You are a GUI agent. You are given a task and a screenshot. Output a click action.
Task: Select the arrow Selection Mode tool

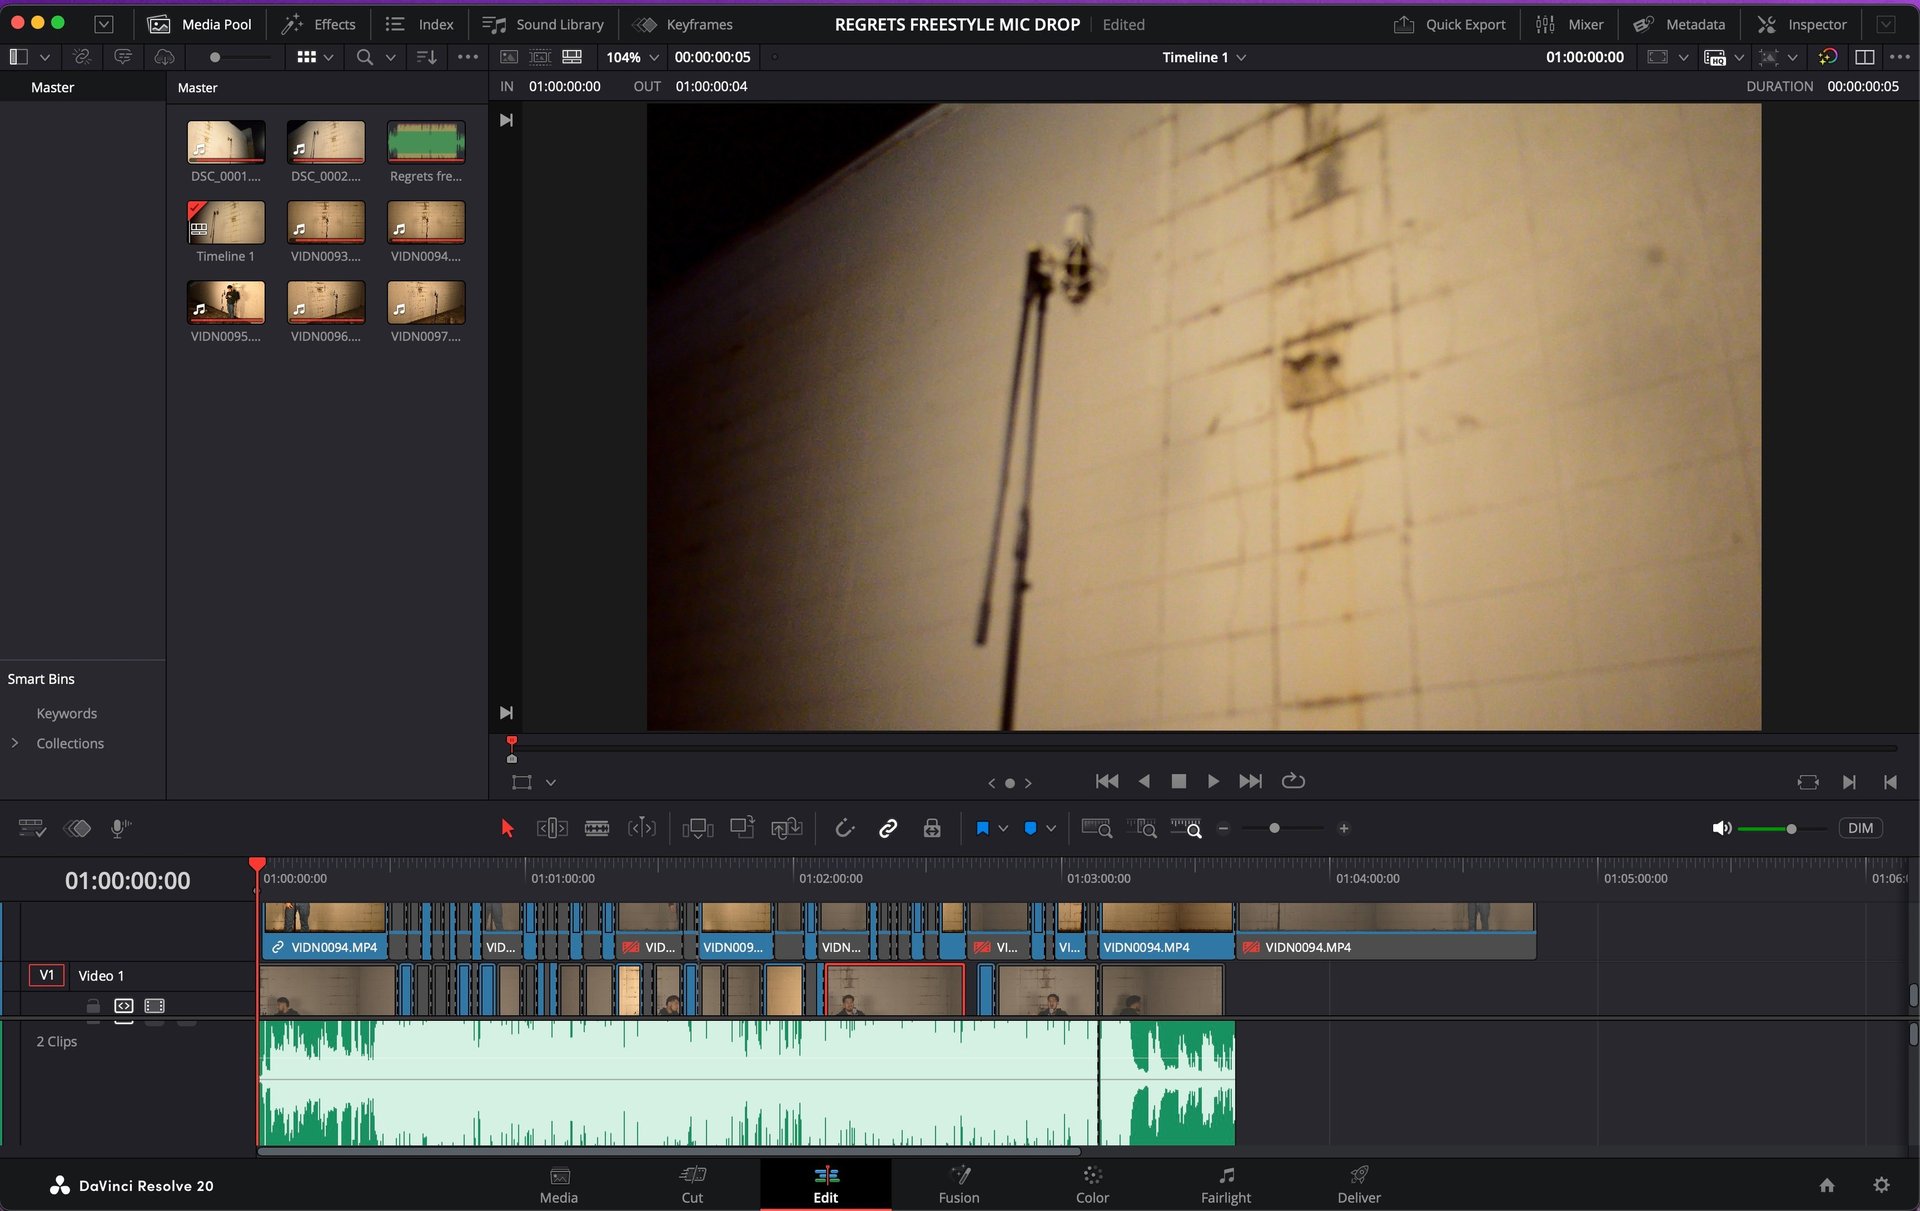point(507,828)
